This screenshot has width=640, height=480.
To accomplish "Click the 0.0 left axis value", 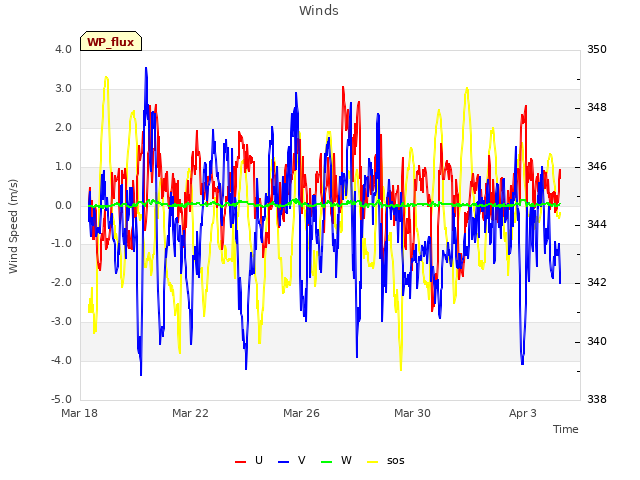I will (63, 205).
